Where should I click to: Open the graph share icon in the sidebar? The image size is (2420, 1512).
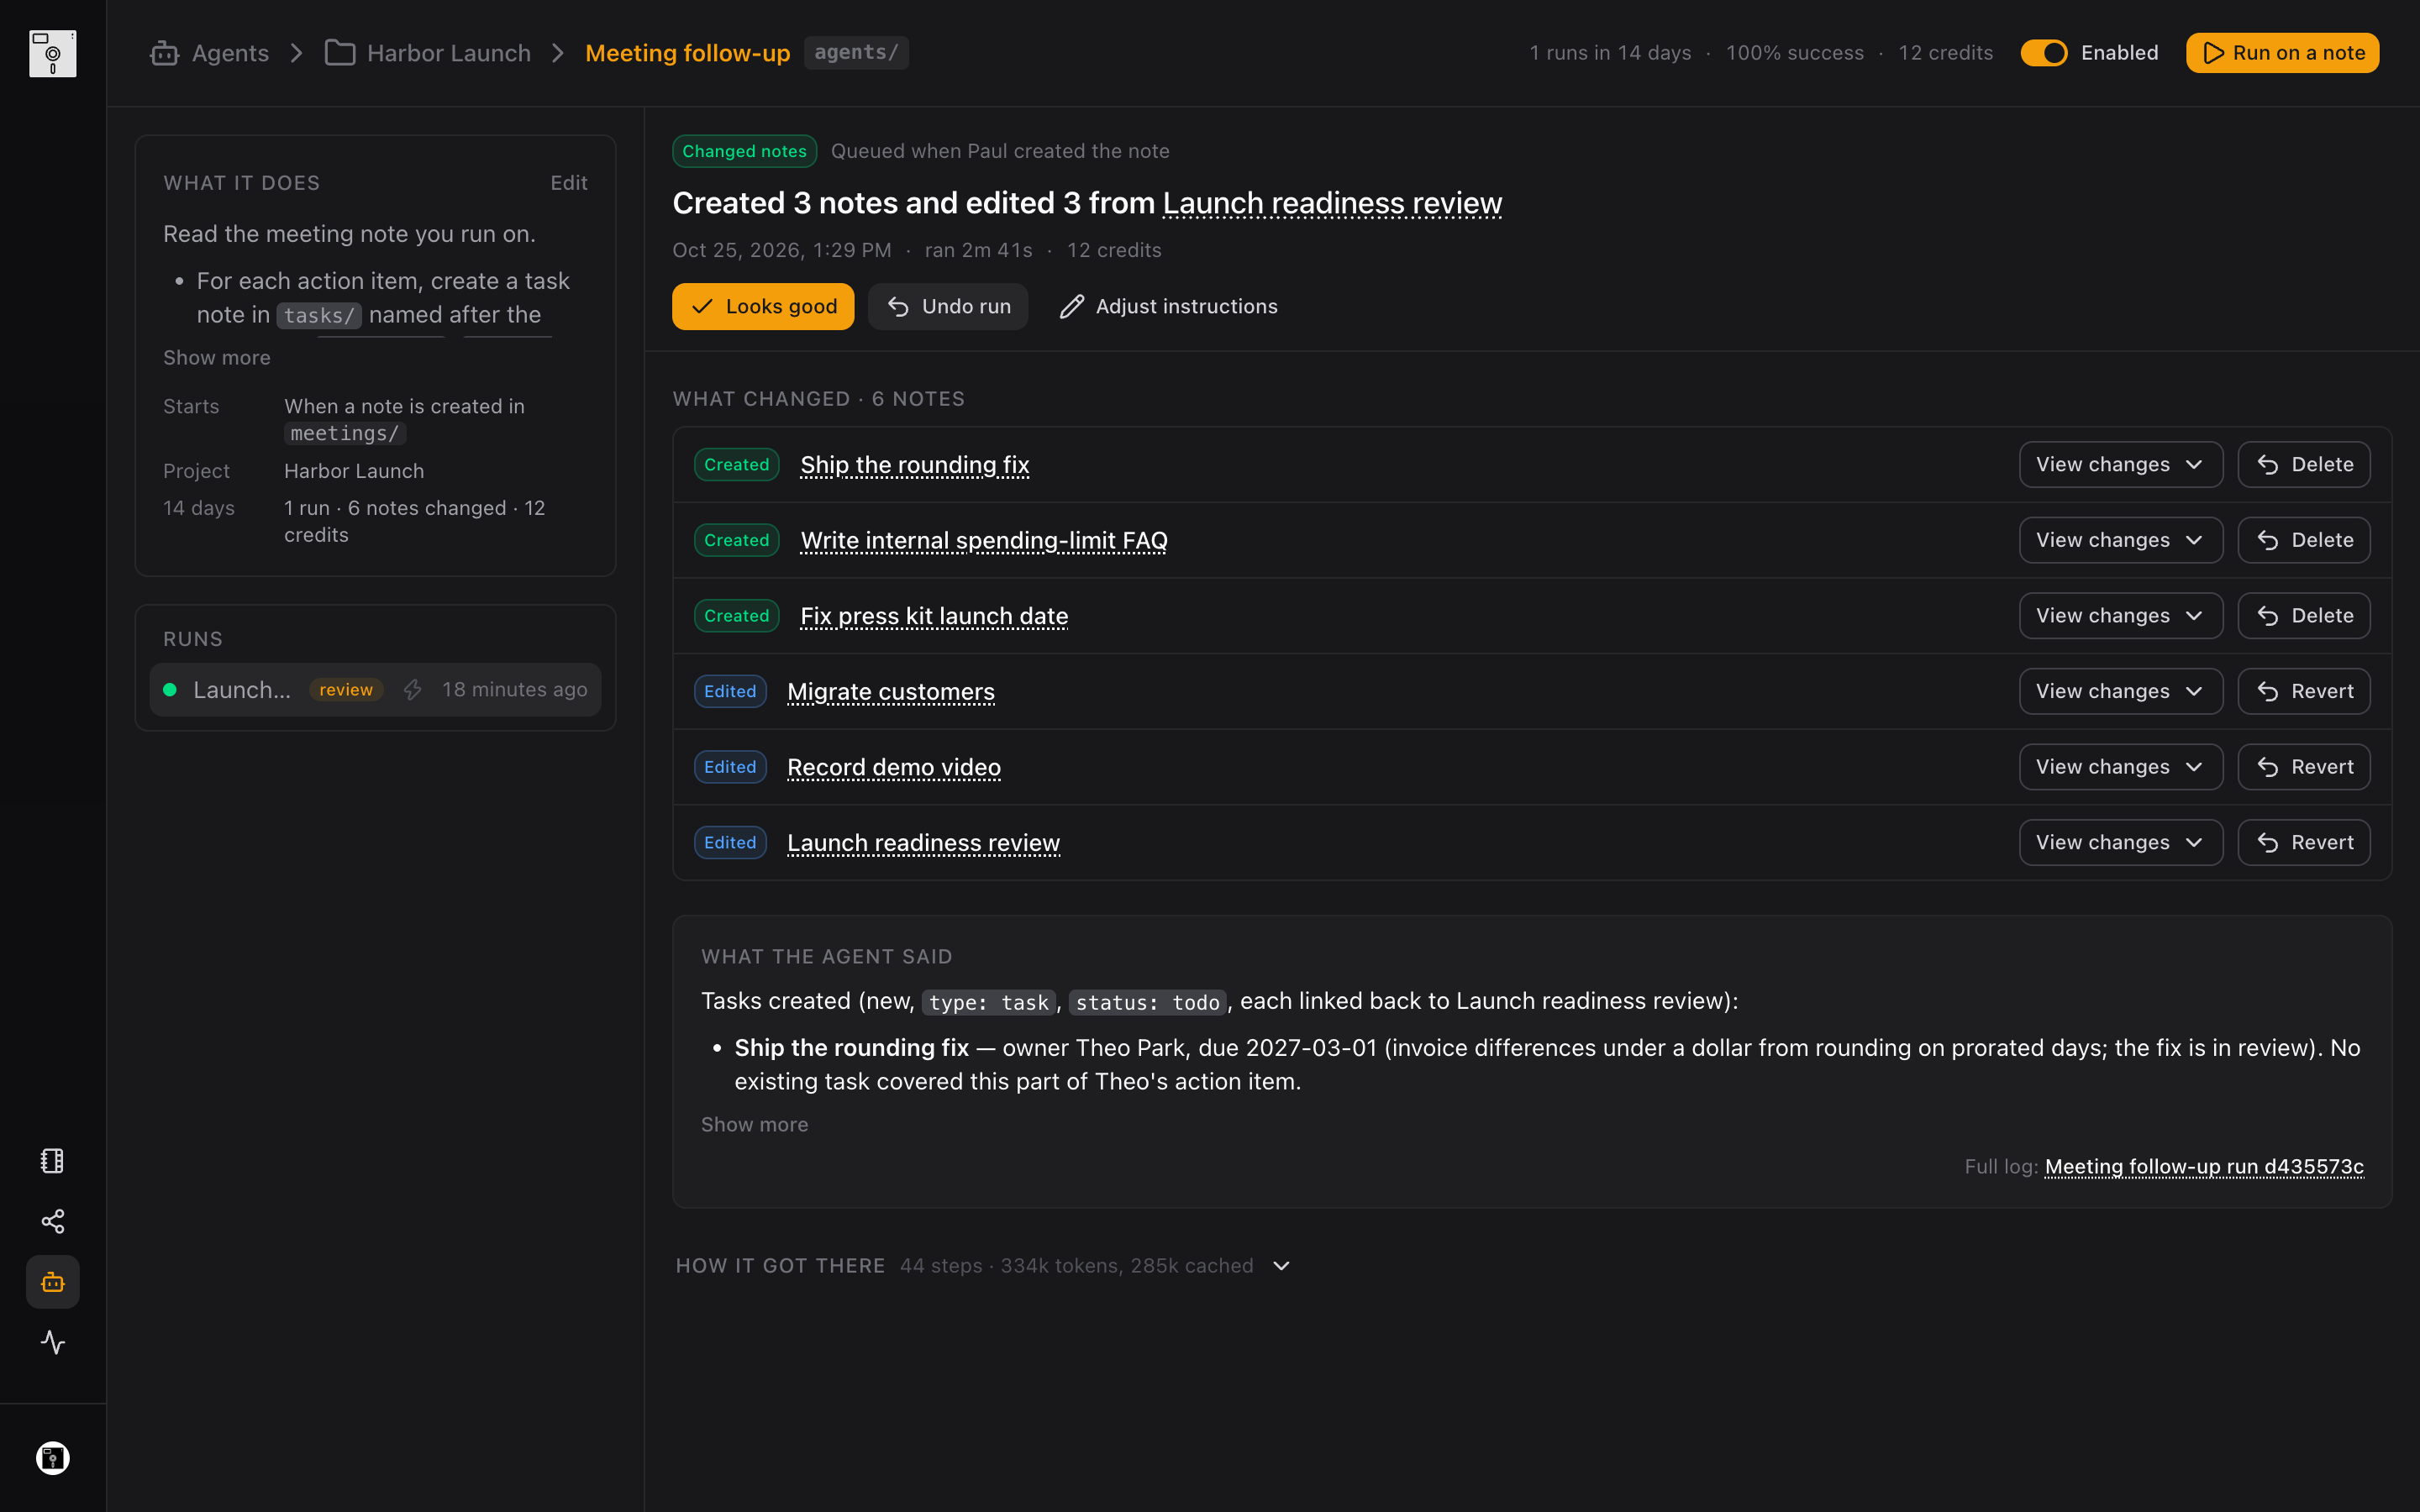52,1221
